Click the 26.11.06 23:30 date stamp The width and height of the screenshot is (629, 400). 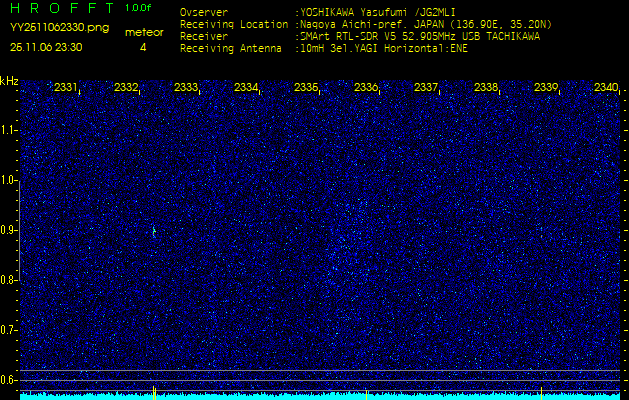point(46,47)
